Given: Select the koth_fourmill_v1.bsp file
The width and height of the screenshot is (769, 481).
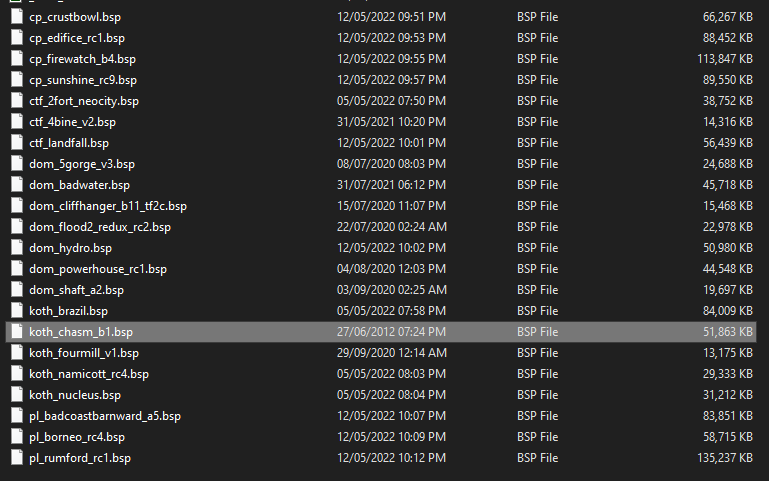Looking at the screenshot, I should 84,353.
